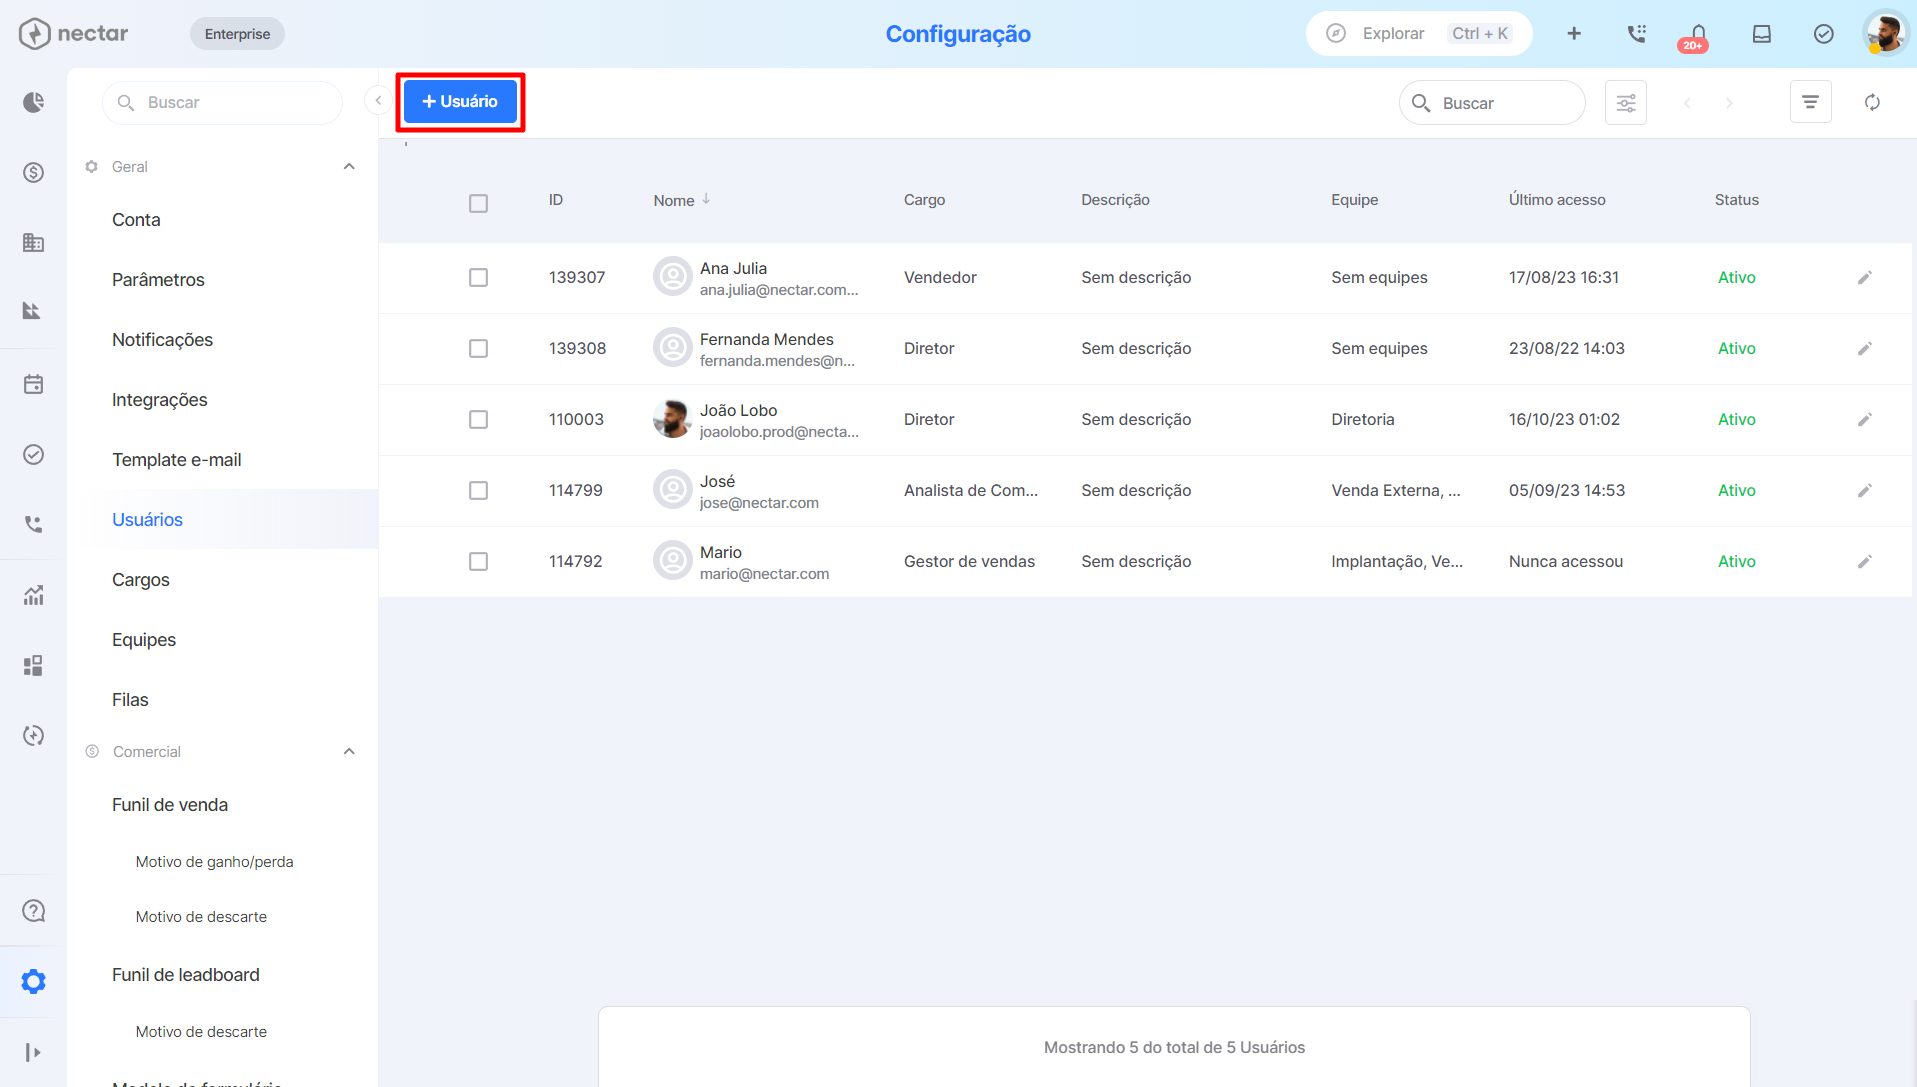Open Cargos settings
This screenshot has width=1917, height=1087.
[x=141, y=580]
